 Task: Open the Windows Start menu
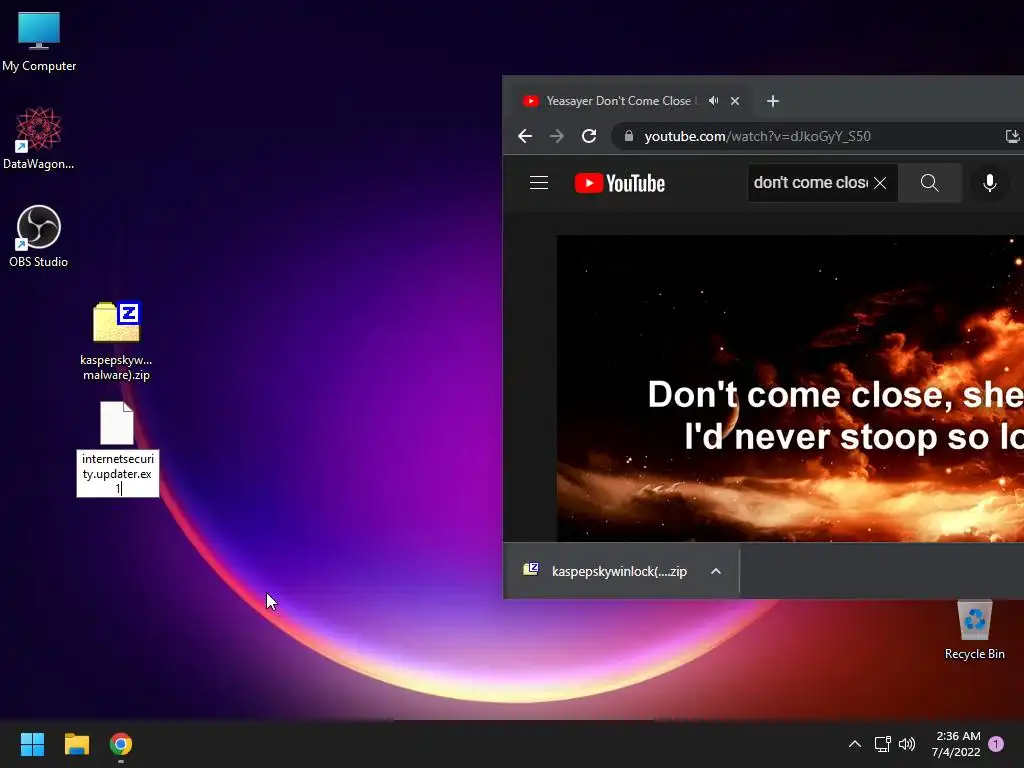coord(32,744)
